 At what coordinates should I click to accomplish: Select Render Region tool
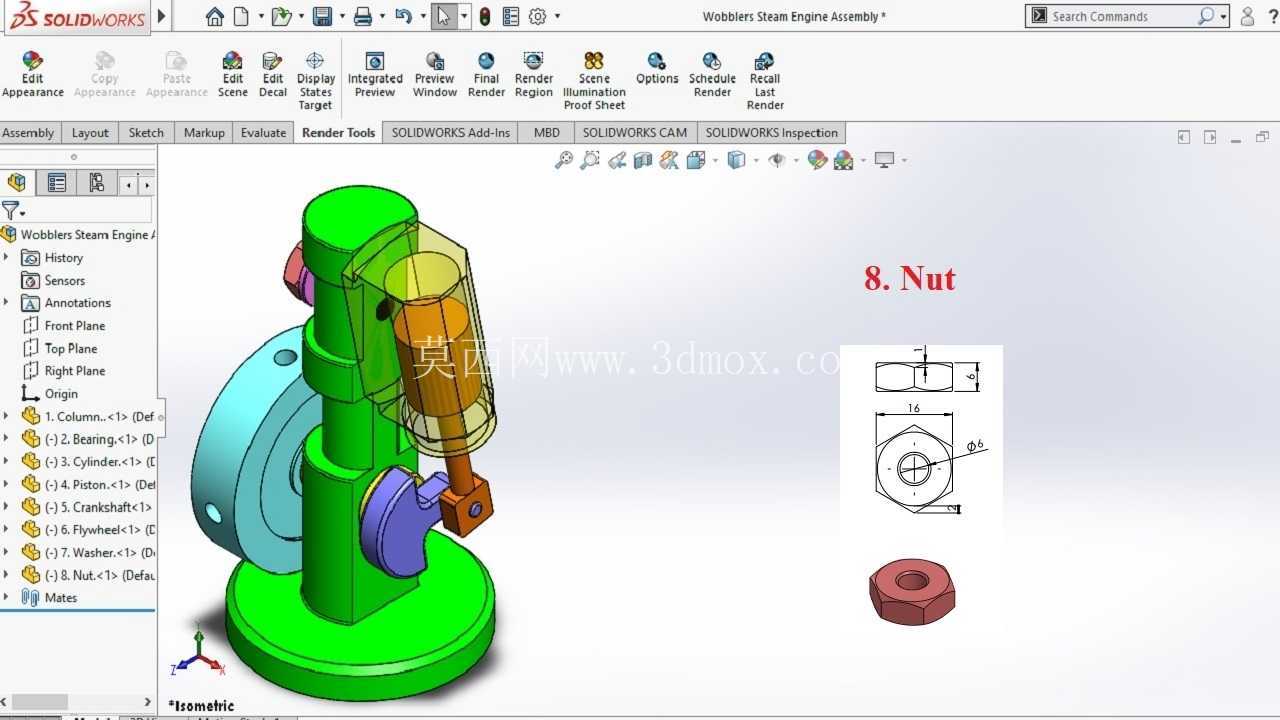point(534,75)
